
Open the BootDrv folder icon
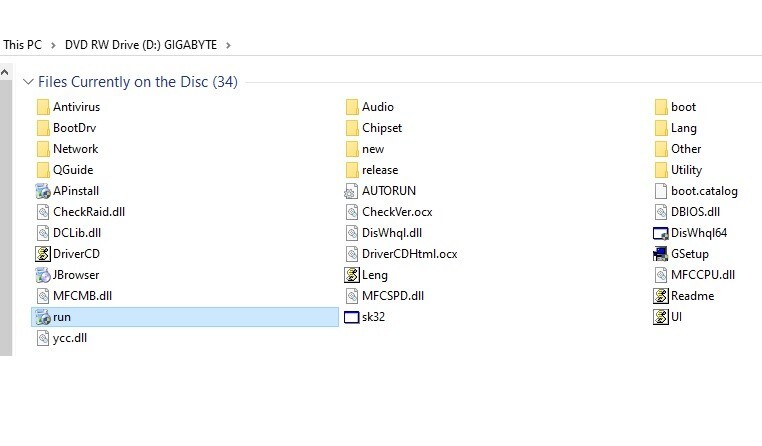click(43, 128)
